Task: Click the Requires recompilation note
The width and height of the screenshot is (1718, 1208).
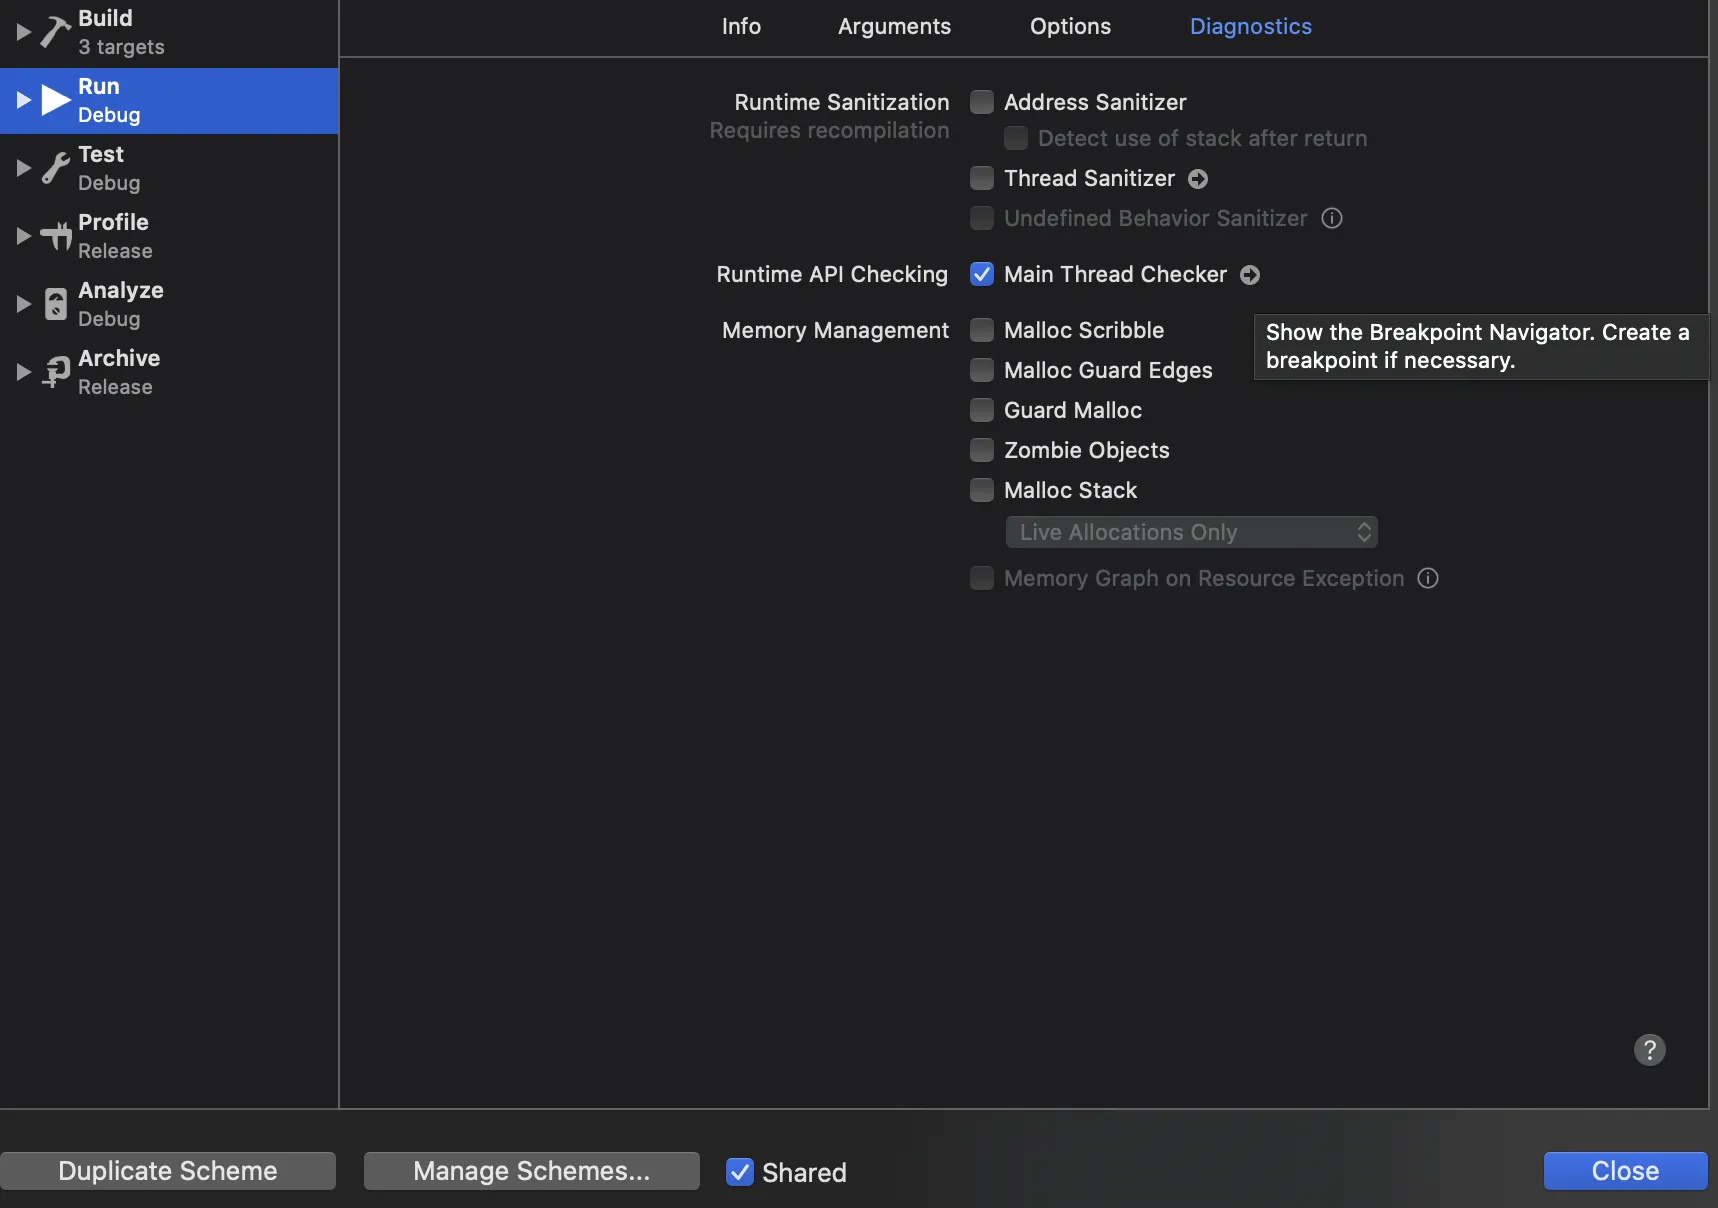Action: click(829, 131)
